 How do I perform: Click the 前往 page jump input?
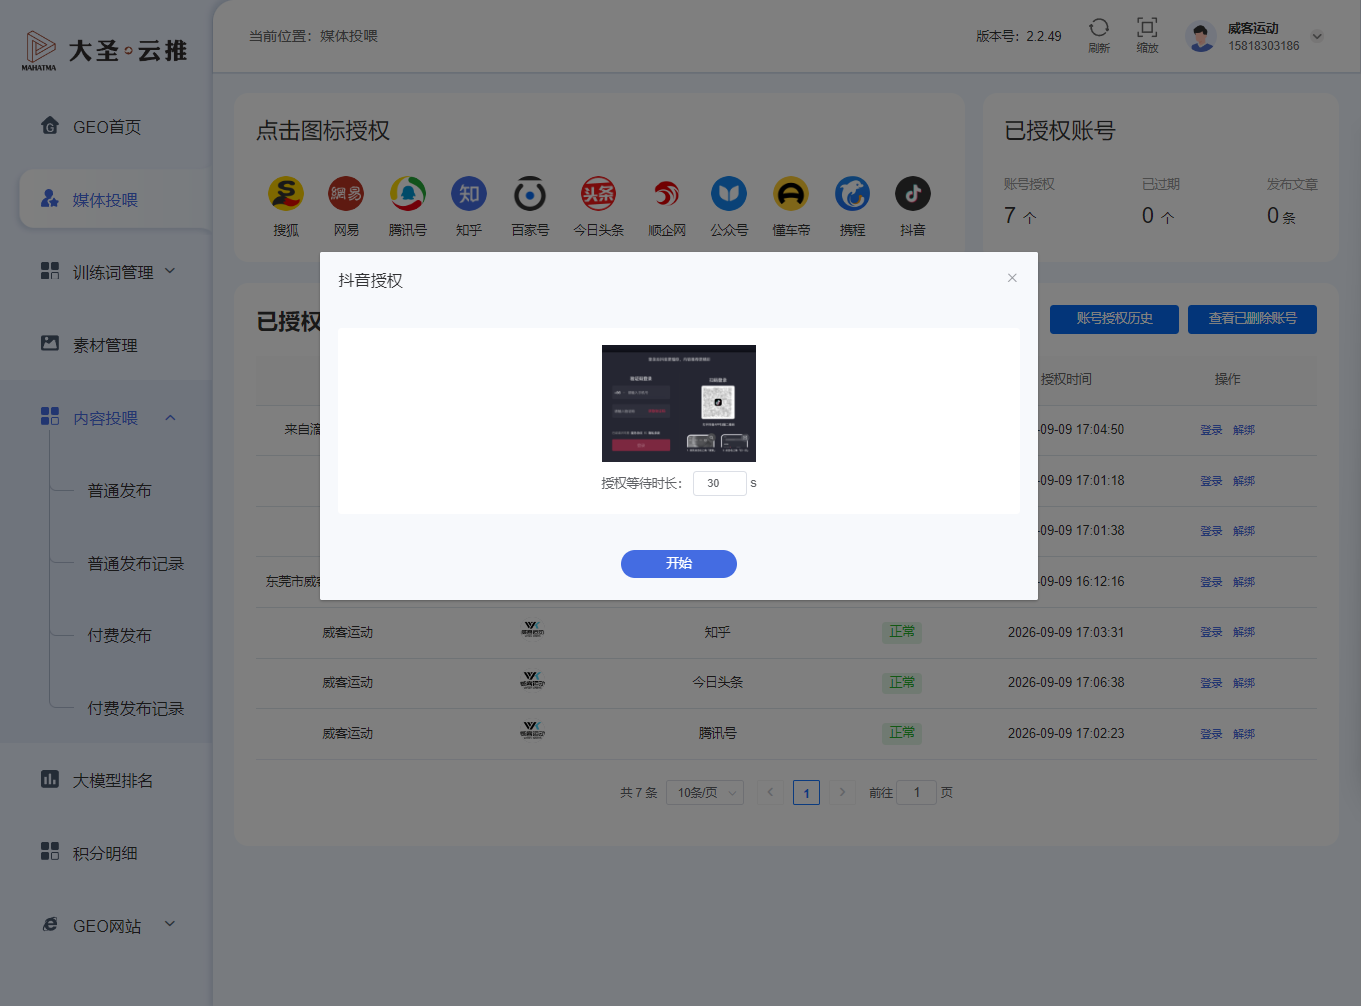(x=916, y=793)
